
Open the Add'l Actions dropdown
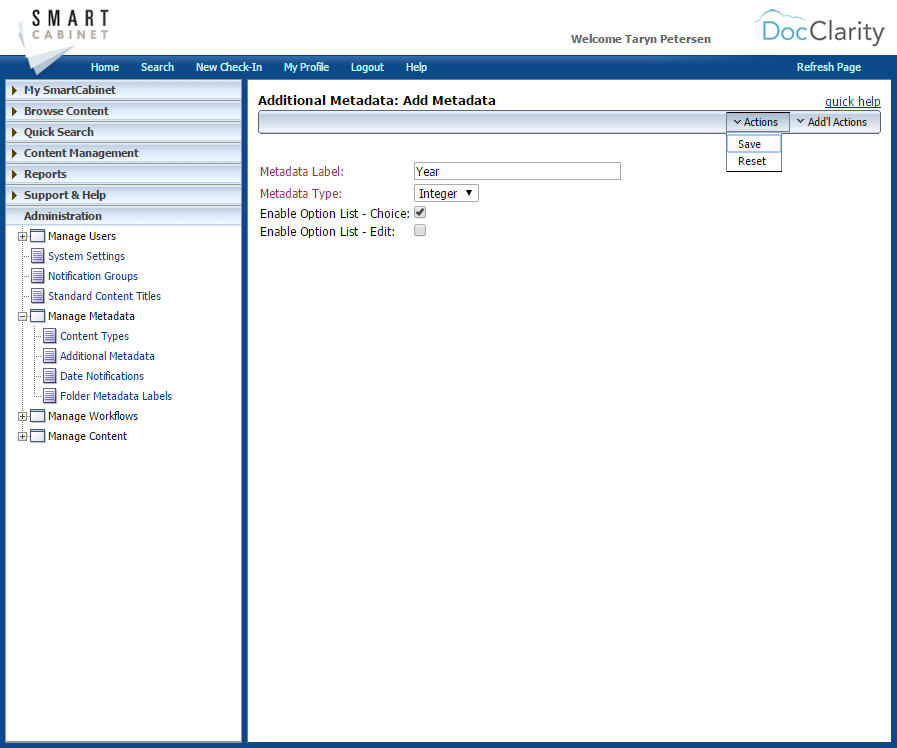(835, 121)
